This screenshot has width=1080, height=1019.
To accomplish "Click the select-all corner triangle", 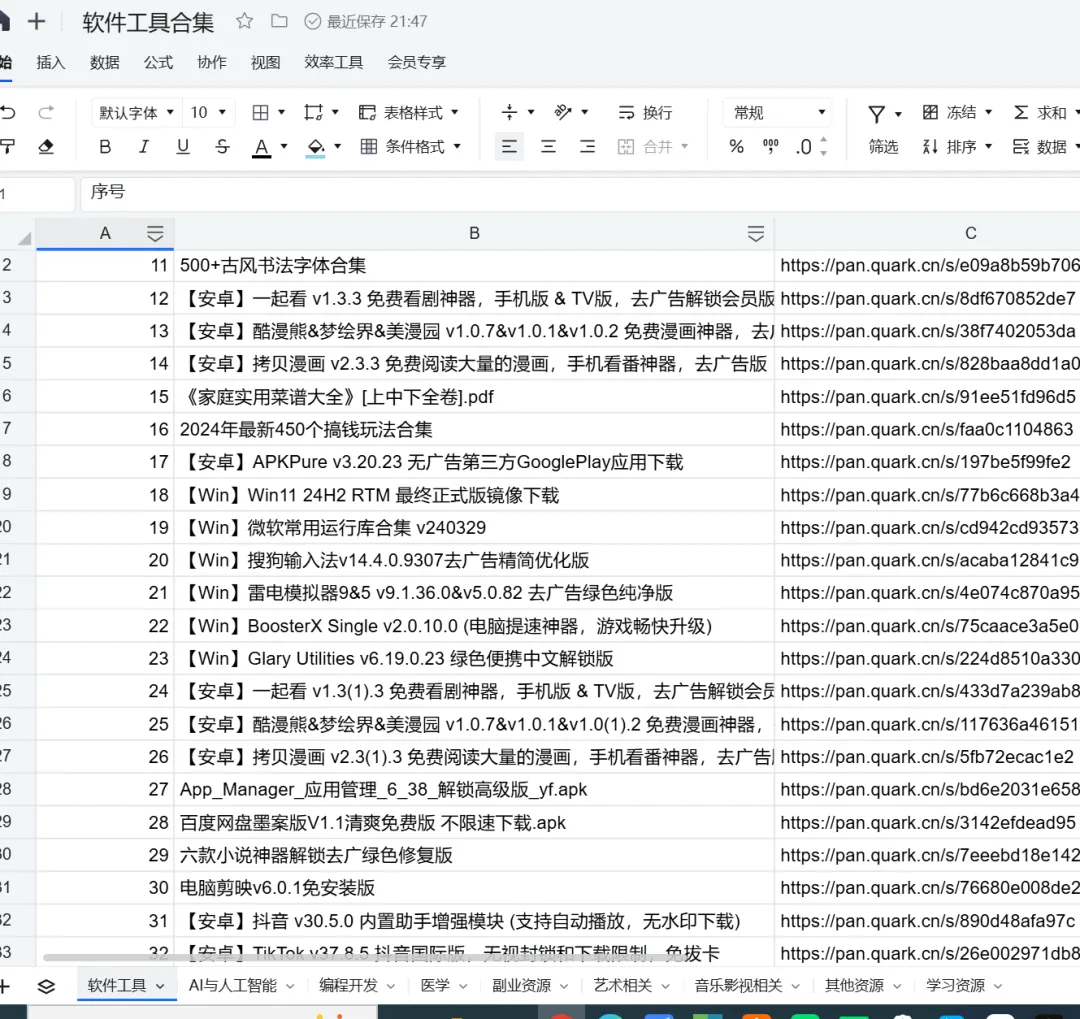I will coord(24,238).
